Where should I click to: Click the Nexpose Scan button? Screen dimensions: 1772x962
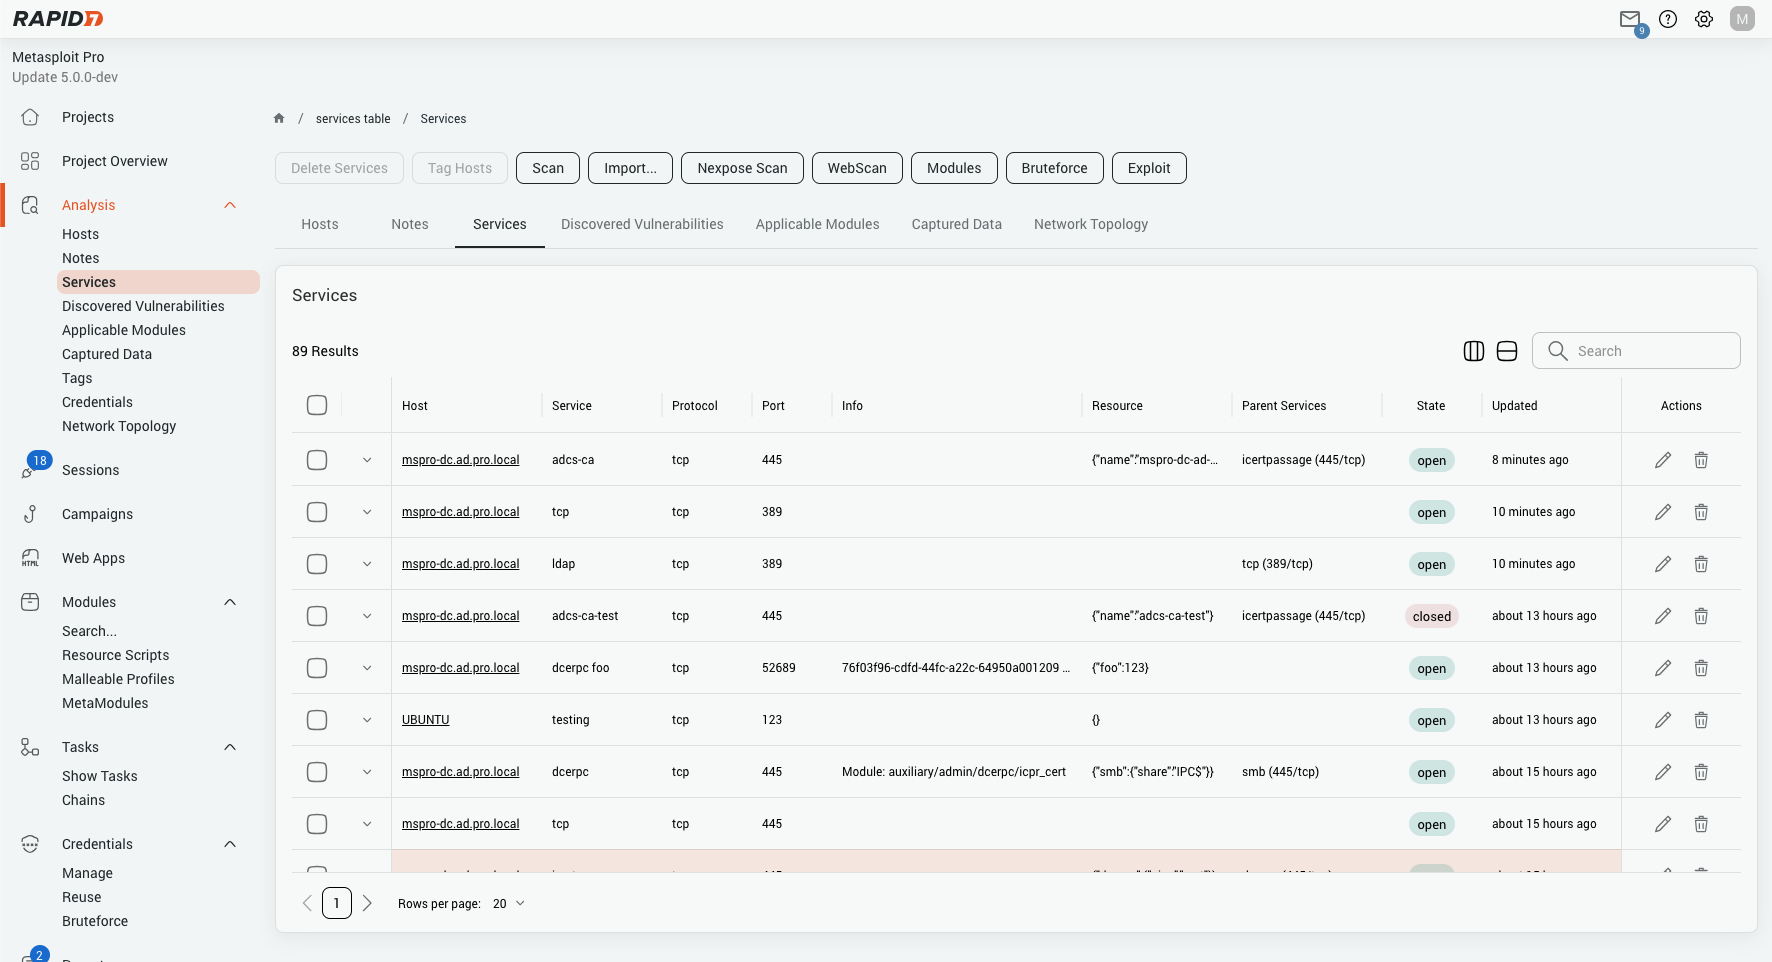742,168
